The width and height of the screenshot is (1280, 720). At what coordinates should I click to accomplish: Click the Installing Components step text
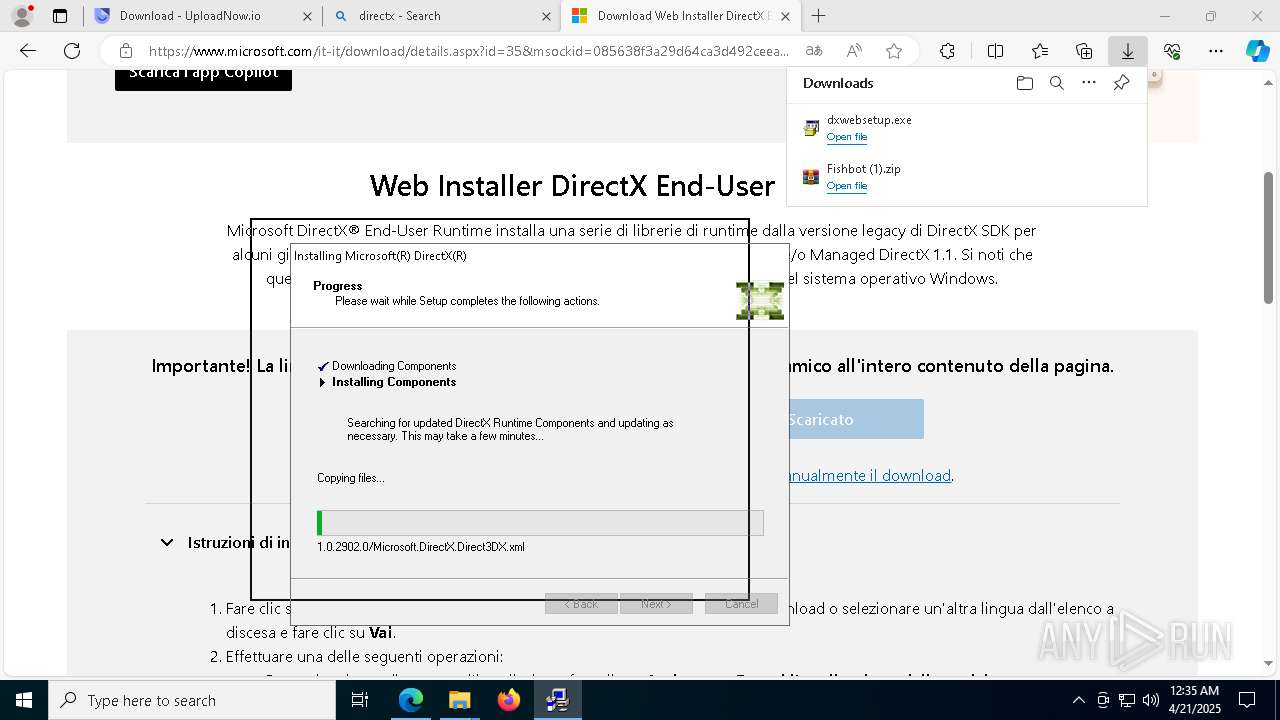394,382
